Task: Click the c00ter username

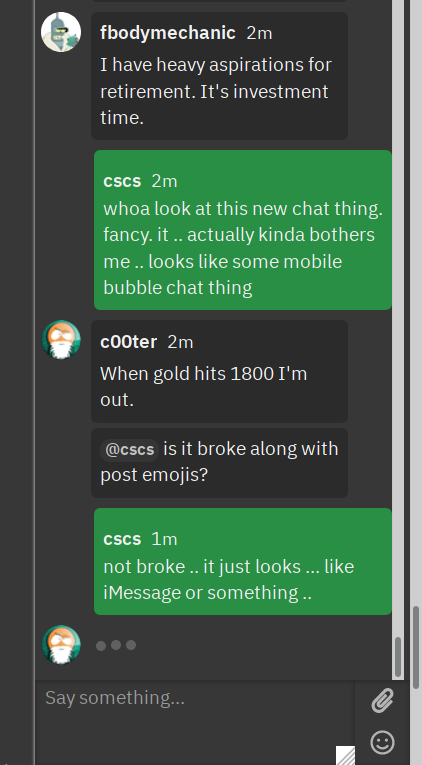Action: point(128,342)
